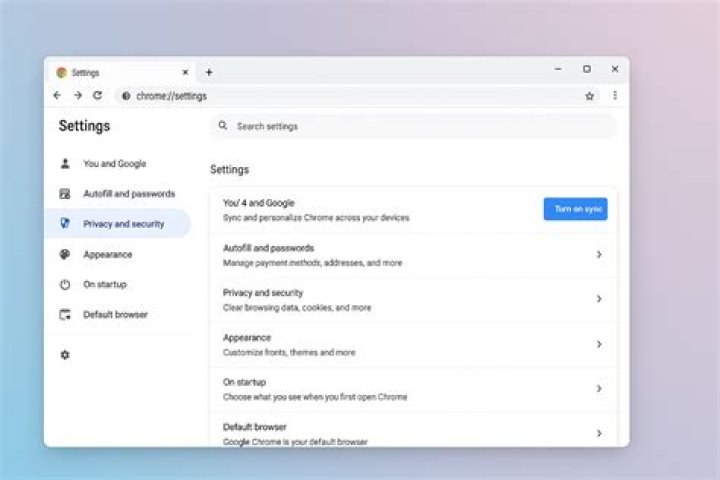Image resolution: width=720 pixels, height=480 pixels.
Task: Click 'Manage payment methods, addresses, and more'
Action: coord(312,263)
